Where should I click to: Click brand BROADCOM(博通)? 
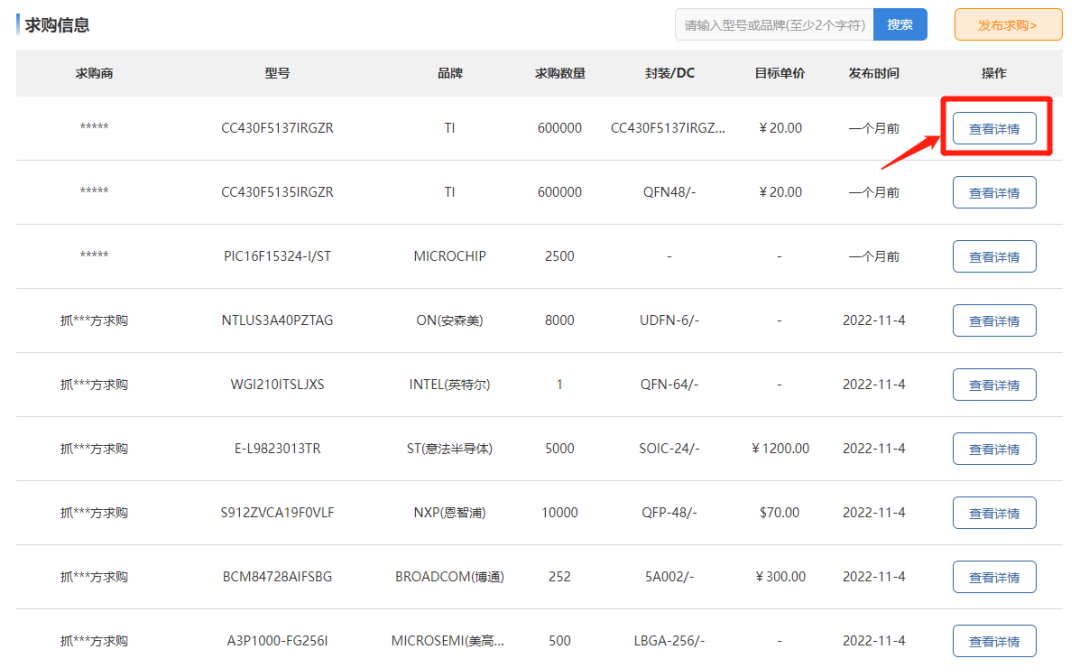[450, 576]
